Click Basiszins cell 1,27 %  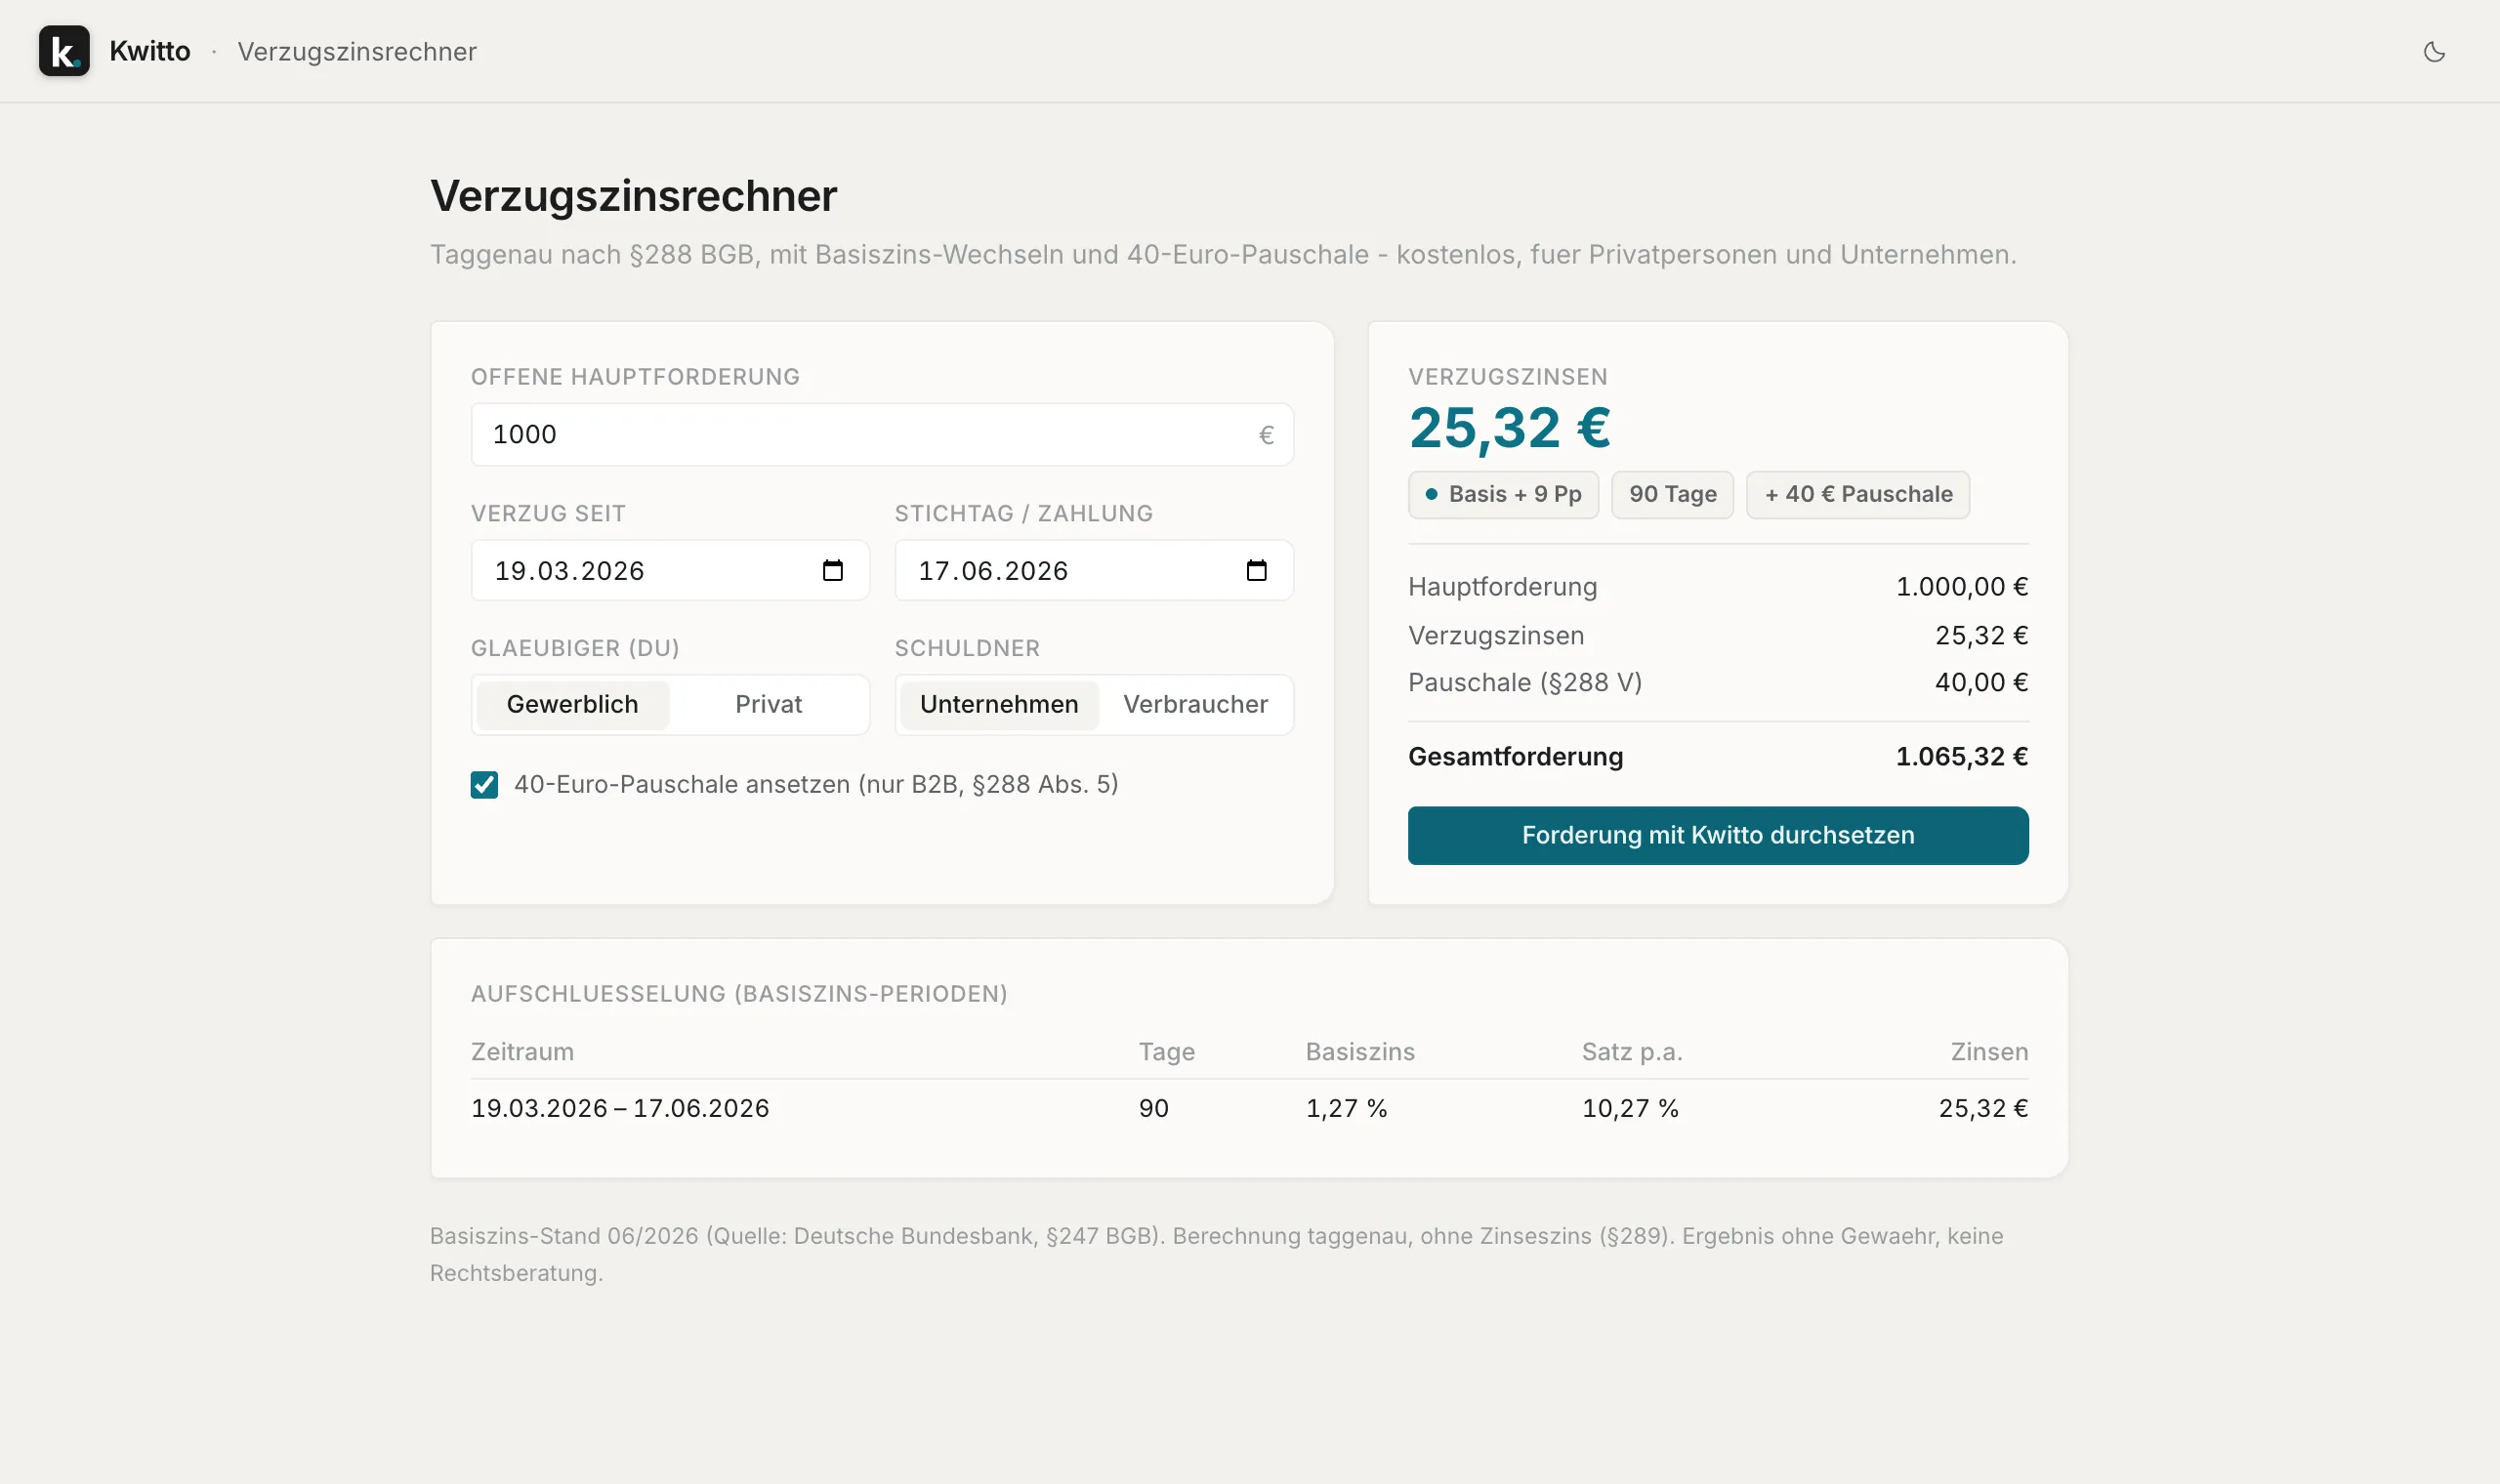tap(1346, 1108)
